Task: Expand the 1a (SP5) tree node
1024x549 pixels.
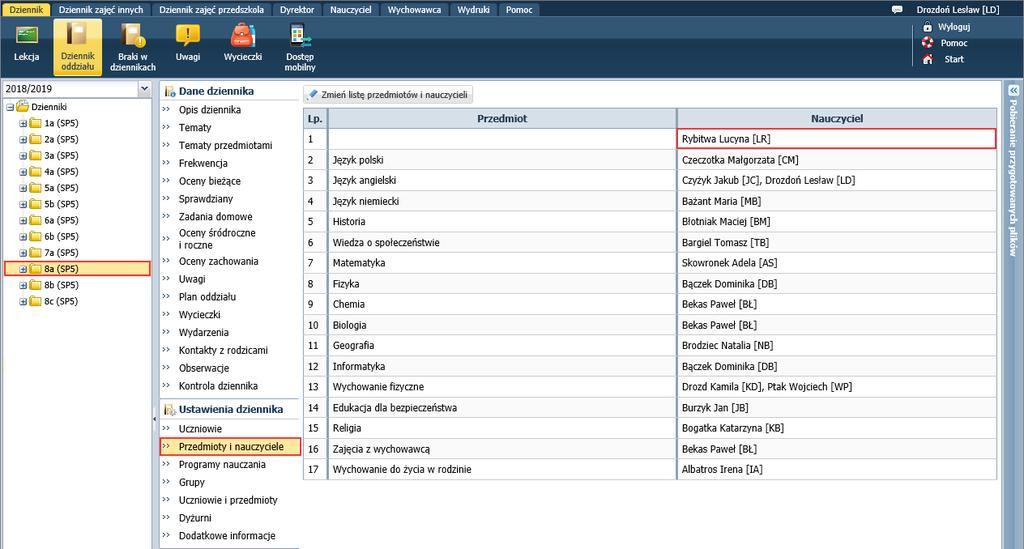Action: point(23,123)
